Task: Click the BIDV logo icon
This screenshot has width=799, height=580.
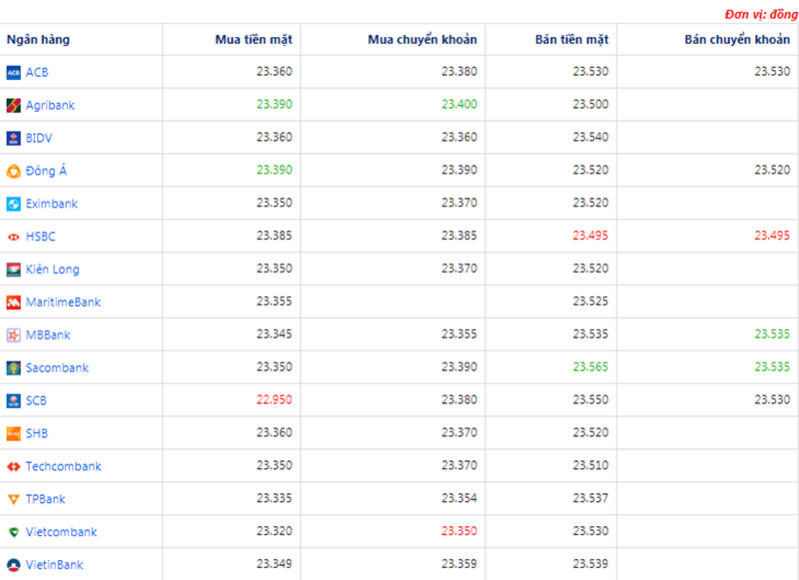Action: pos(14,138)
